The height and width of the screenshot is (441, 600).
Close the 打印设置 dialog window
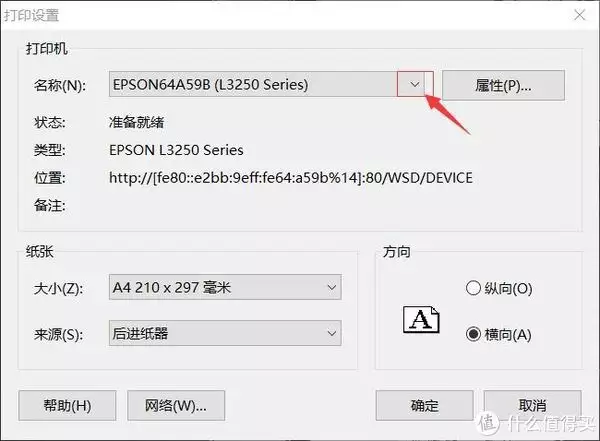pos(580,15)
